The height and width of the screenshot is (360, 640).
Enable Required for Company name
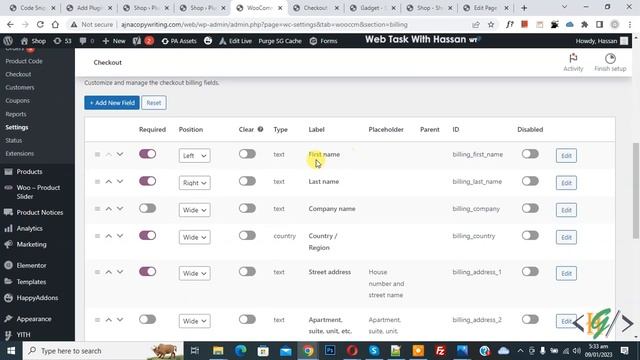click(x=147, y=208)
